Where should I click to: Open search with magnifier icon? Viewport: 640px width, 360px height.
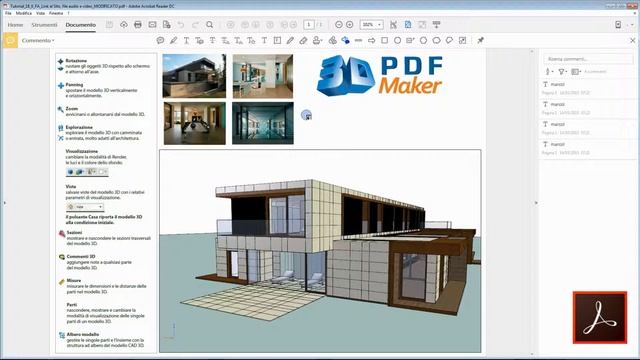(209, 25)
